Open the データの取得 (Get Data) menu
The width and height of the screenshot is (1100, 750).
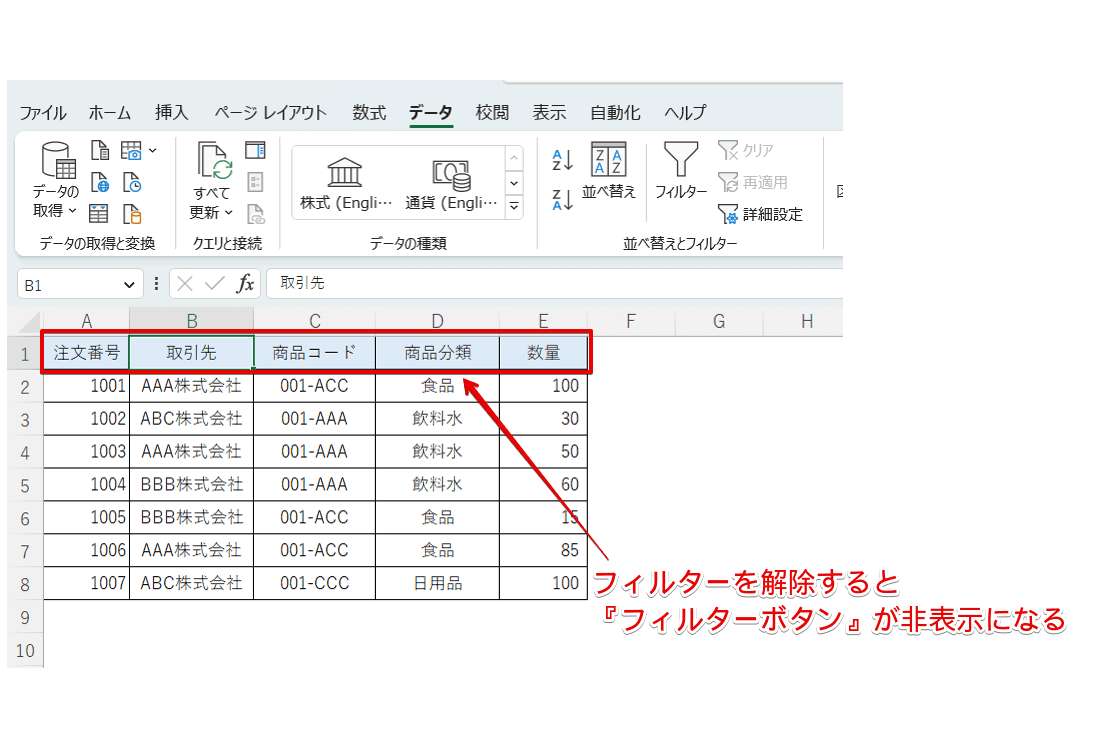coord(55,180)
